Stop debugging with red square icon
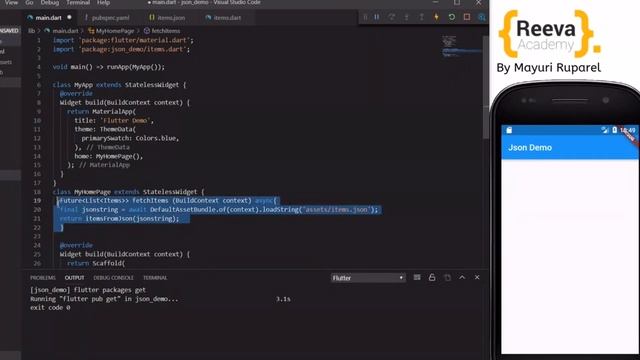640x360 pixels. (467, 17)
